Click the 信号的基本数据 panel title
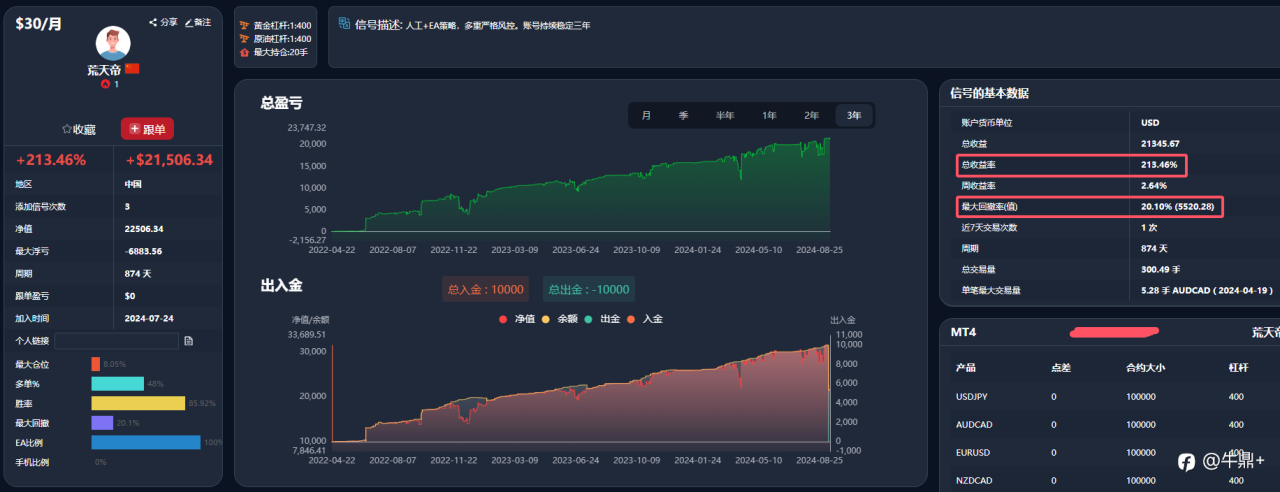The image size is (1280, 492). tap(990, 93)
